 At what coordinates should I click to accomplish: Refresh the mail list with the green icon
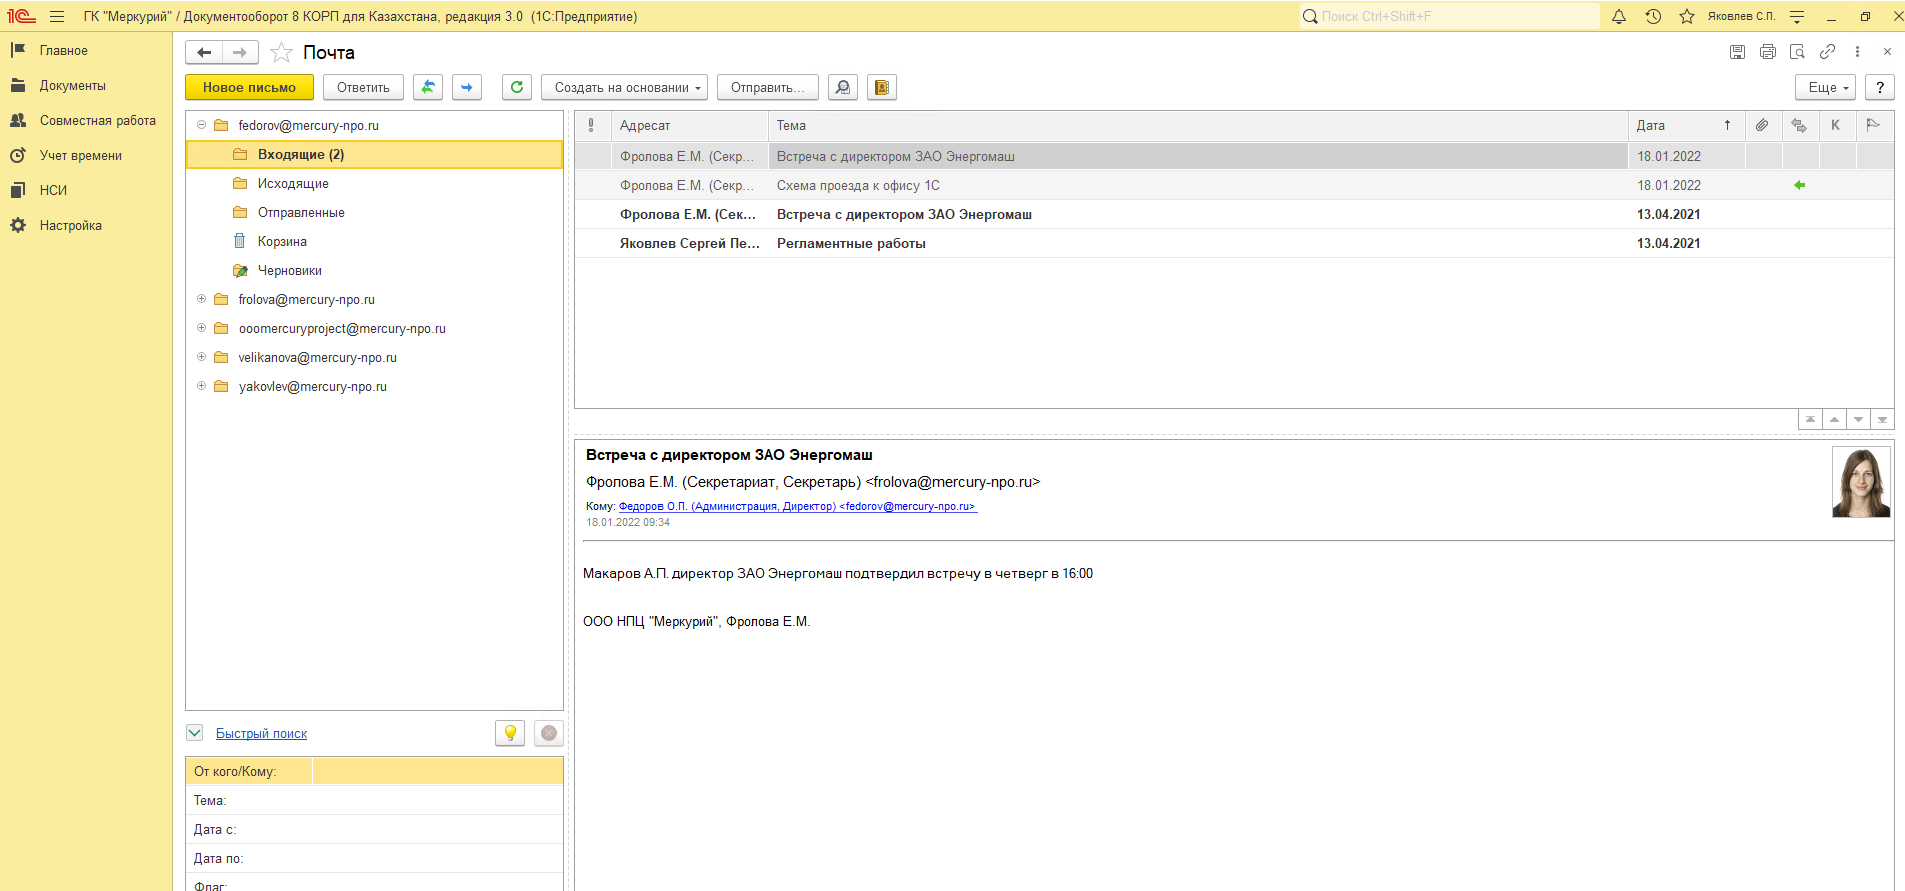(x=517, y=87)
